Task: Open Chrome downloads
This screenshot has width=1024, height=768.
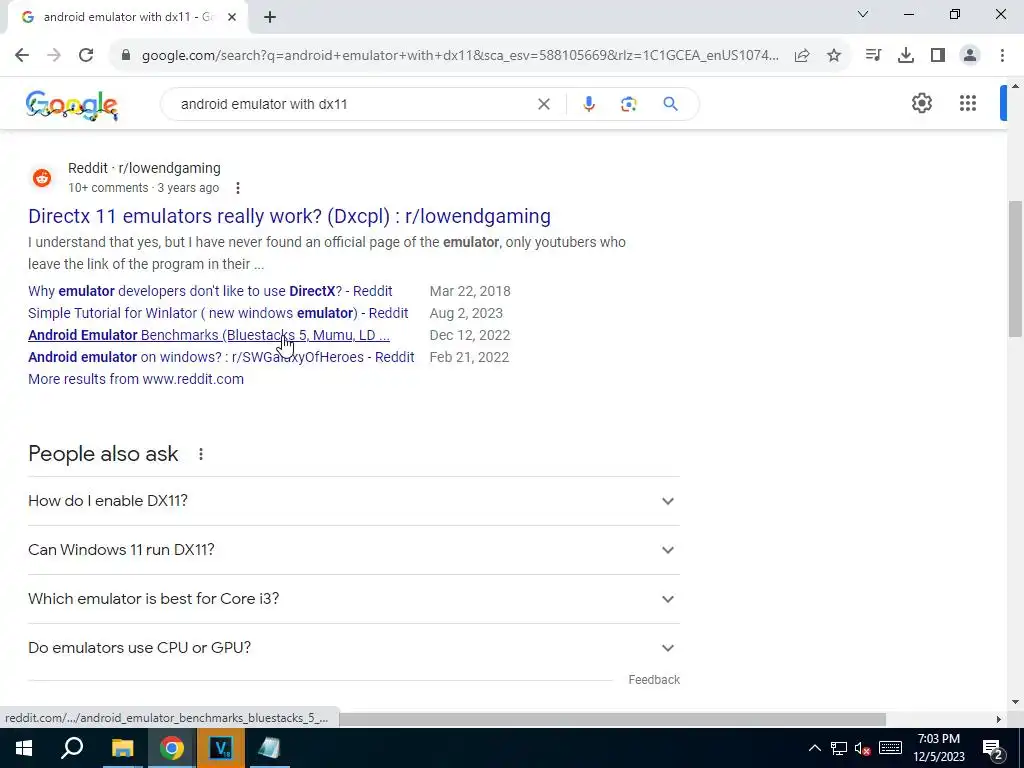Action: 905,56
